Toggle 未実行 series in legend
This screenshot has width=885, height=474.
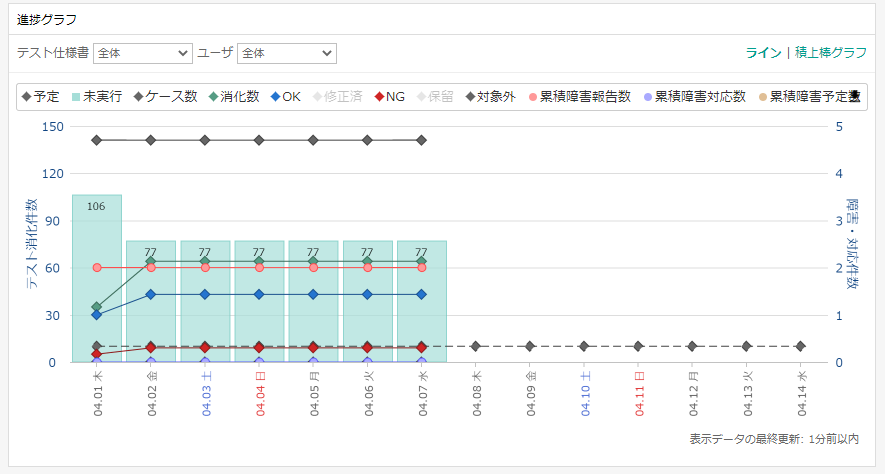point(97,96)
